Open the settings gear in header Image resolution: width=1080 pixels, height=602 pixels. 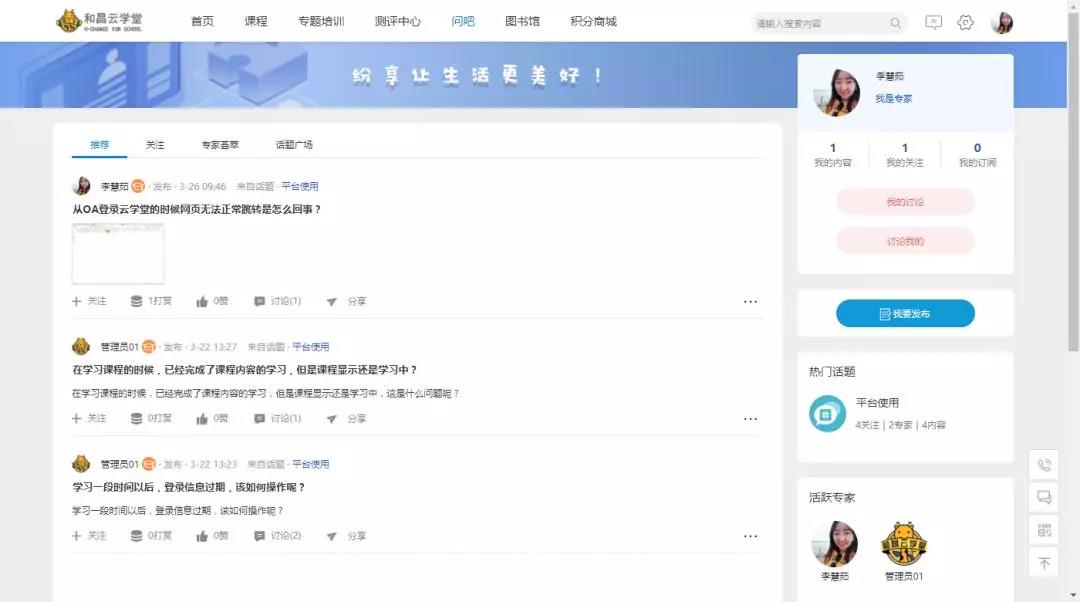point(965,22)
